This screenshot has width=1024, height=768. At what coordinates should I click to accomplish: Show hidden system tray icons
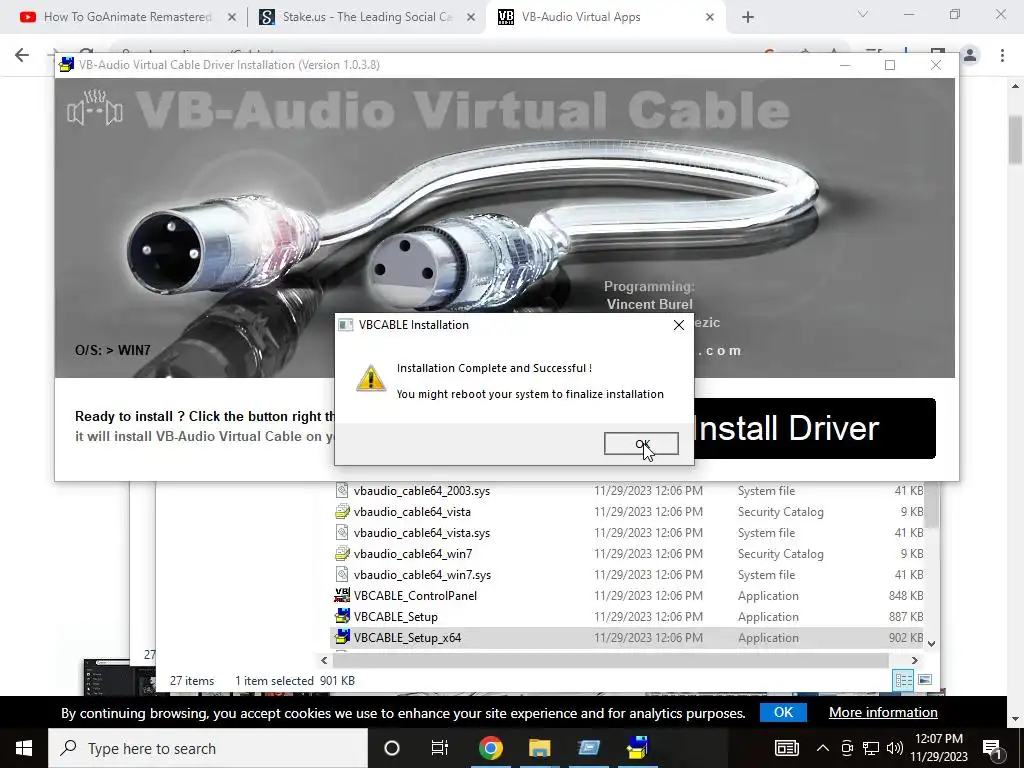(x=823, y=748)
